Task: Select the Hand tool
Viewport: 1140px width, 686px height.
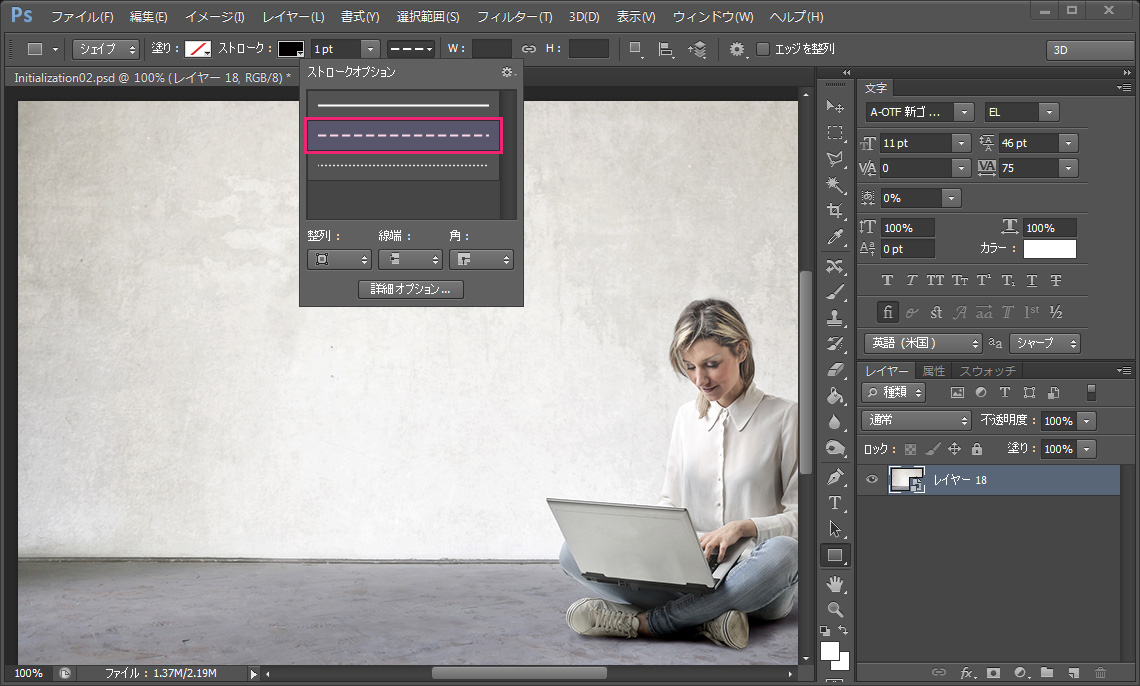Action: [x=835, y=582]
